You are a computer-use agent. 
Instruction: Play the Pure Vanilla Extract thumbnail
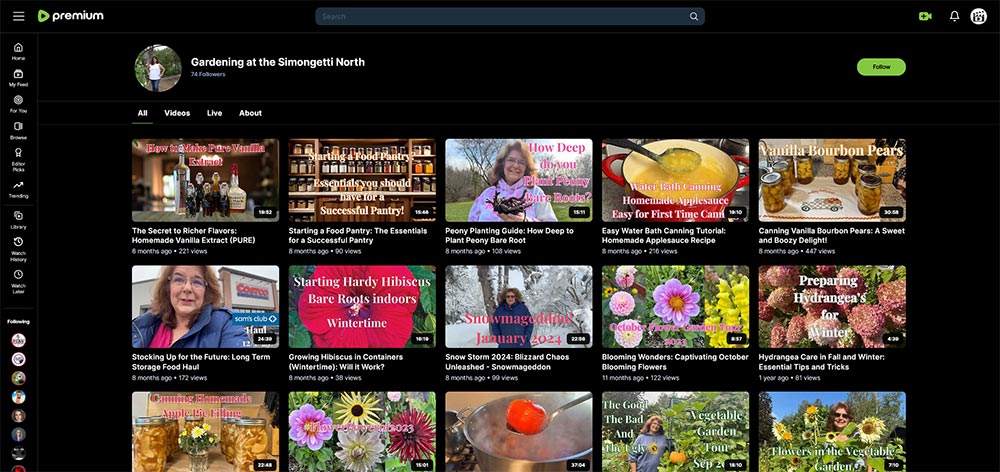point(205,180)
